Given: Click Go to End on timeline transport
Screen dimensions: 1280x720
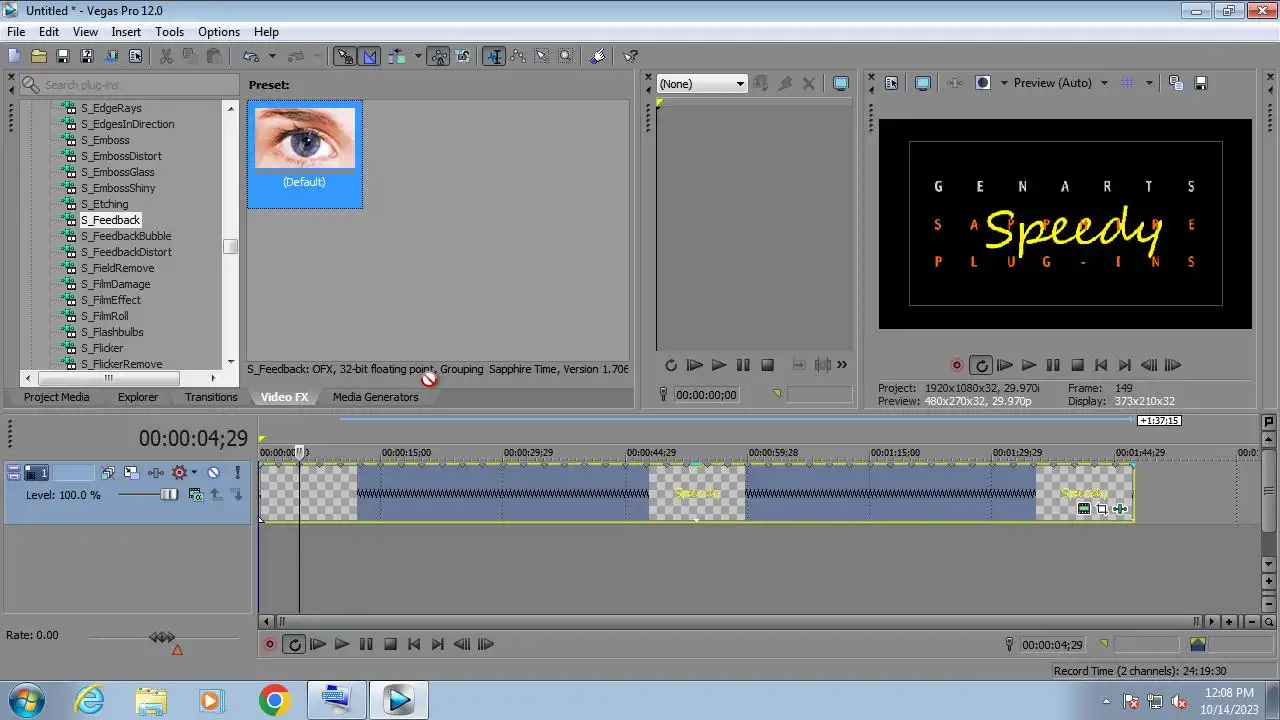Looking at the screenshot, I should 437,645.
